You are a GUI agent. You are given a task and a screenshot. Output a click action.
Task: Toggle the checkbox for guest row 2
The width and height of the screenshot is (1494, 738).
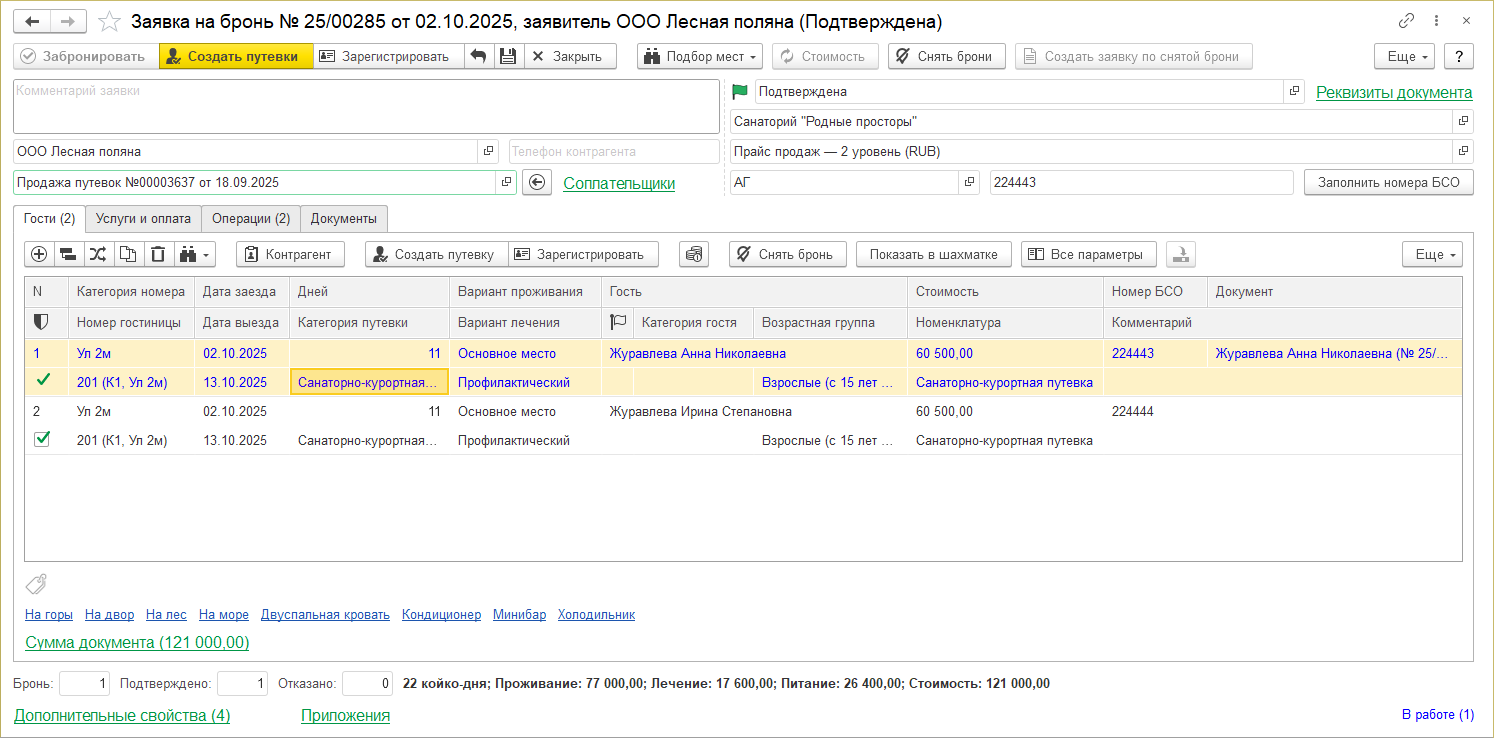[42, 439]
